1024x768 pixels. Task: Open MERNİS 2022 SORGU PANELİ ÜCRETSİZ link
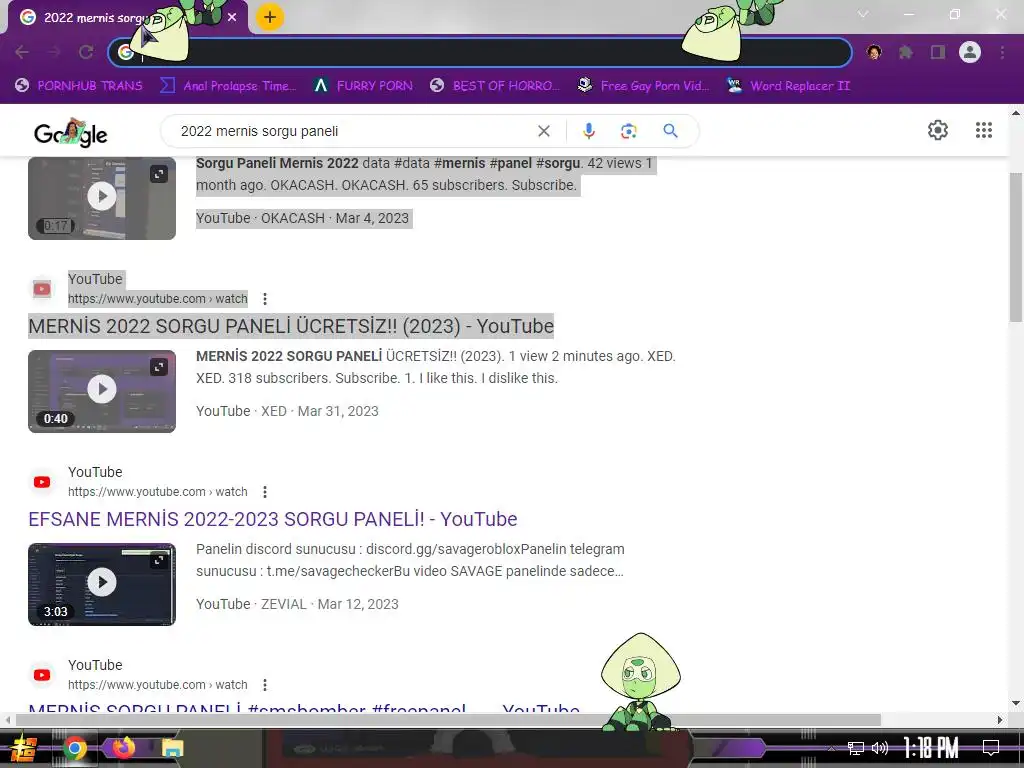291,326
